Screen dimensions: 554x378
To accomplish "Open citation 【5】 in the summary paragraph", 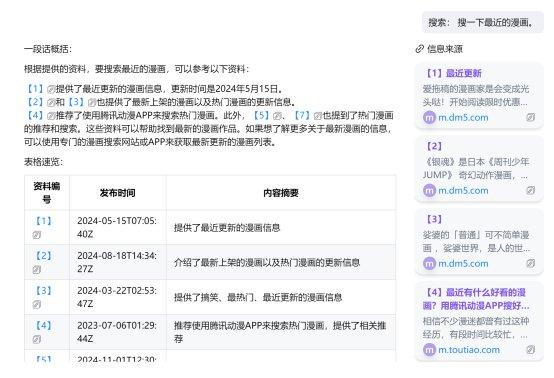I will [261, 115].
